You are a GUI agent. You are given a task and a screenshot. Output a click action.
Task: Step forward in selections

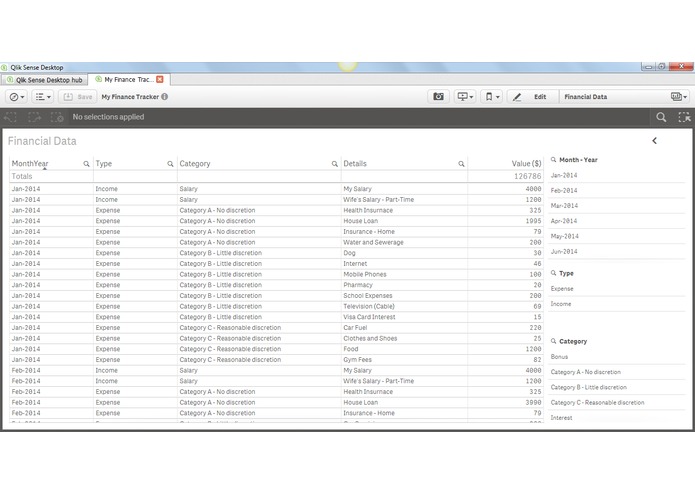(x=34, y=117)
